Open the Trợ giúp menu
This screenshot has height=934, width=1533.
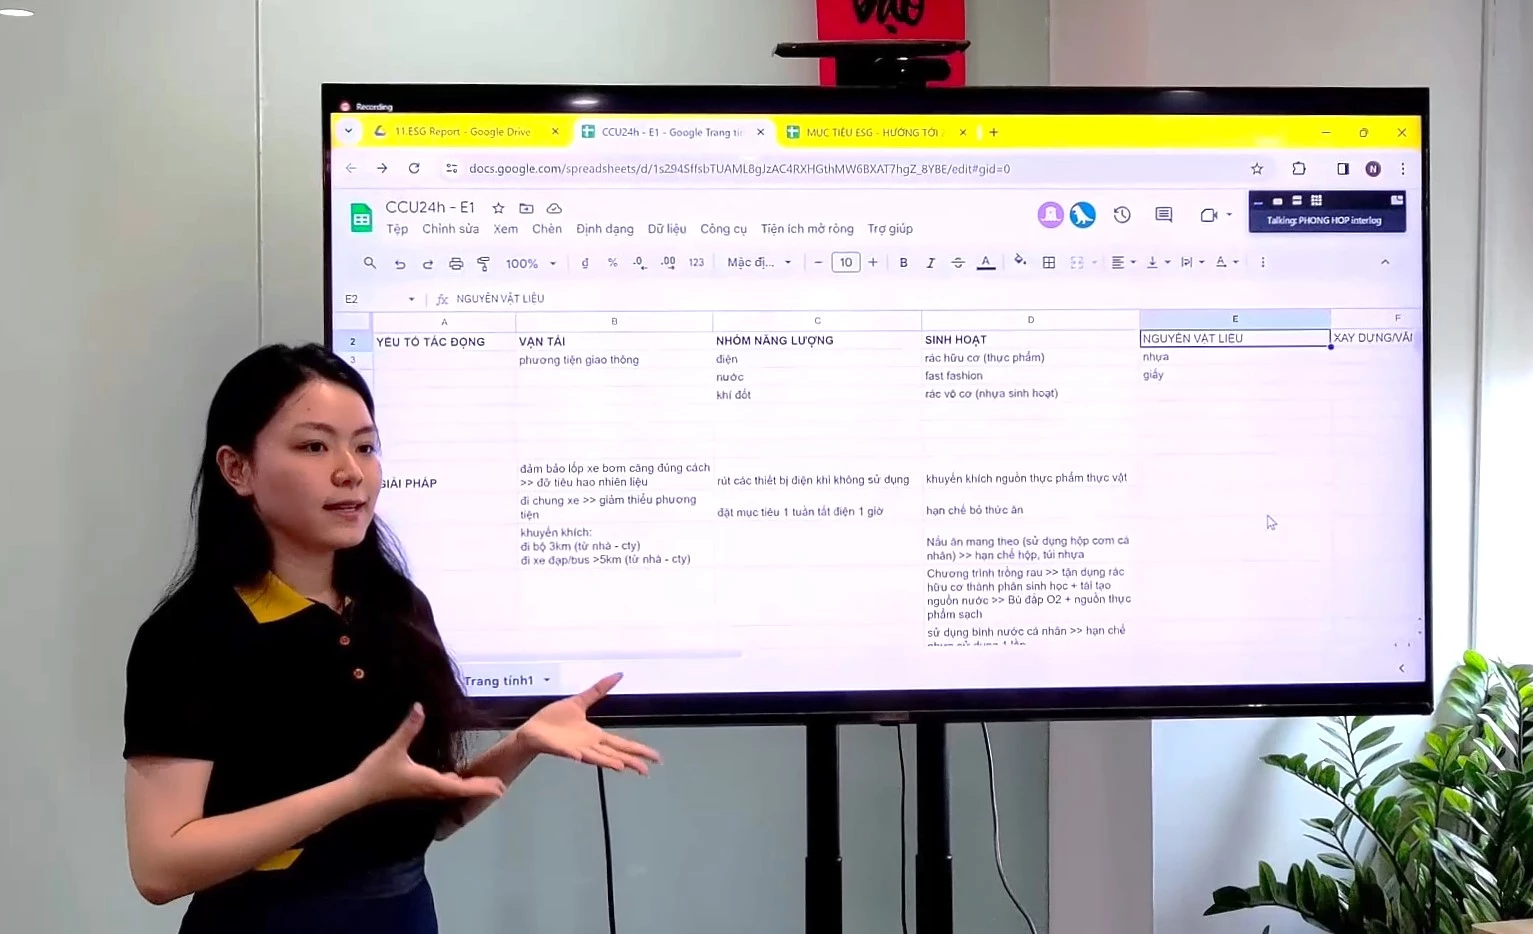point(890,229)
